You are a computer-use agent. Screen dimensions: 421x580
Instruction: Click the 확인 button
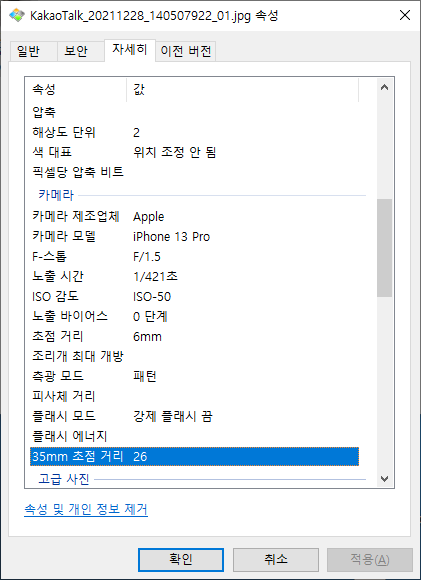[181, 559]
